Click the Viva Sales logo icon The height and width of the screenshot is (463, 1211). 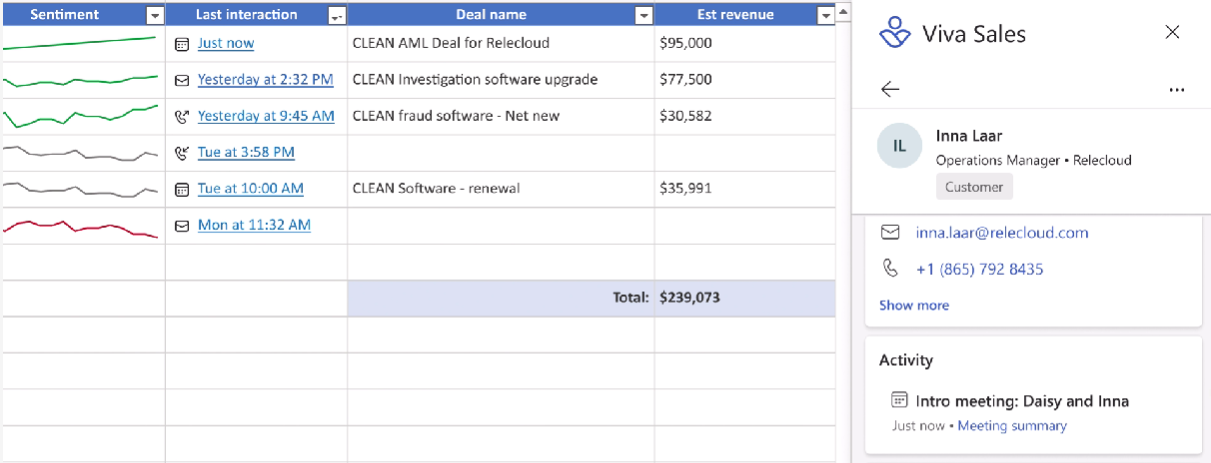pos(895,32)
